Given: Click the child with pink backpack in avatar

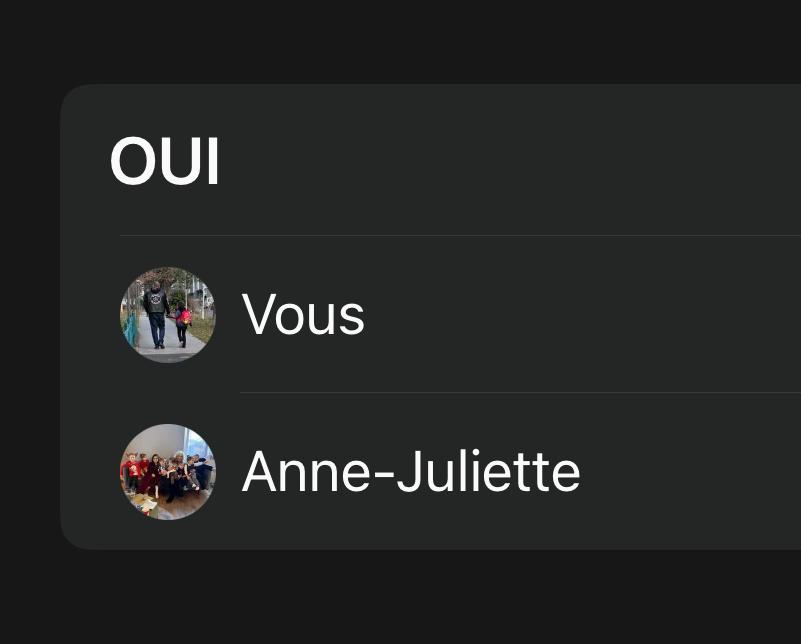Looking at the screenshot, I should pos(183,324).
